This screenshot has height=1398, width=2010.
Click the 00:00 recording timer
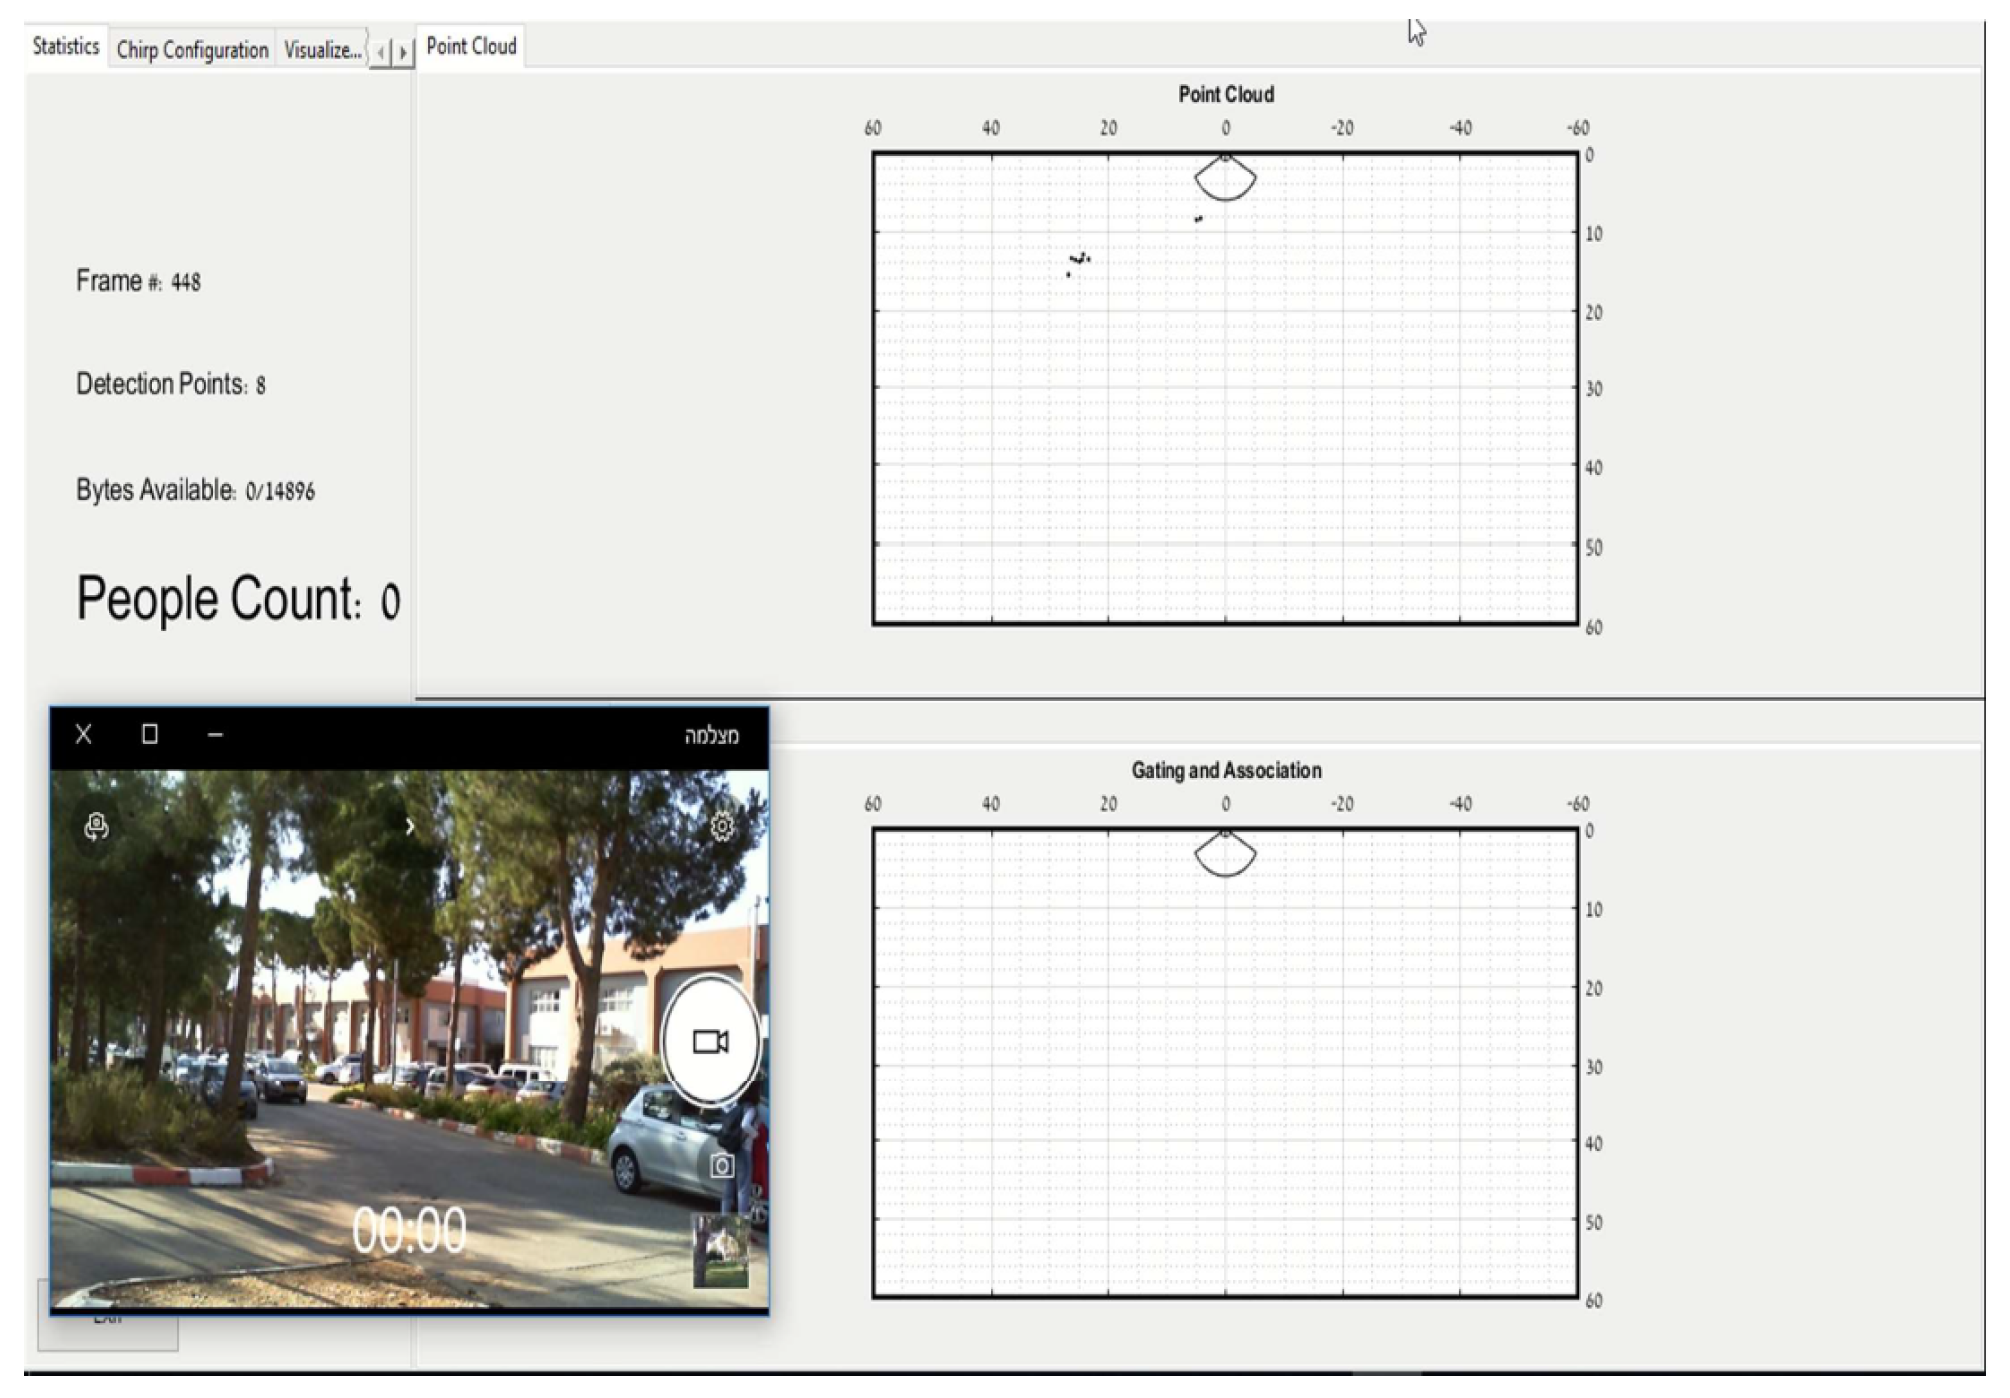pyautogui.click(x=409, y=1230)
